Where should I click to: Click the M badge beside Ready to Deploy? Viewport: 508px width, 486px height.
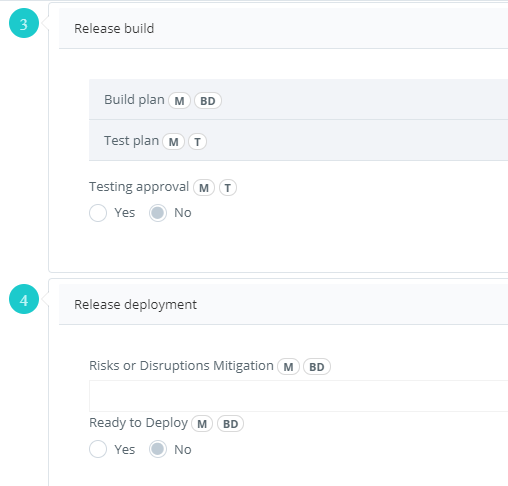pyautogui.click(x=202, y=424)
